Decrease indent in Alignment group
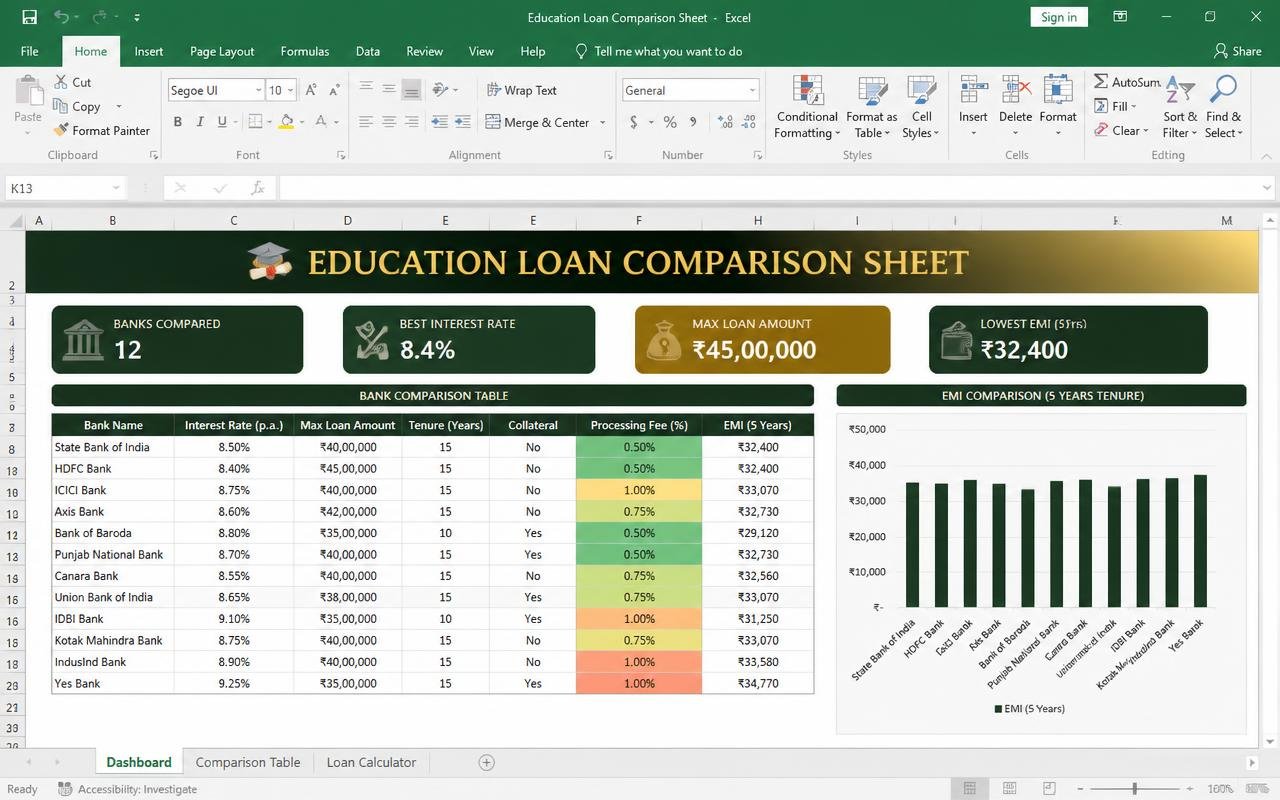The height and width of the screenshot is (800, 1280). coord(440,122)
